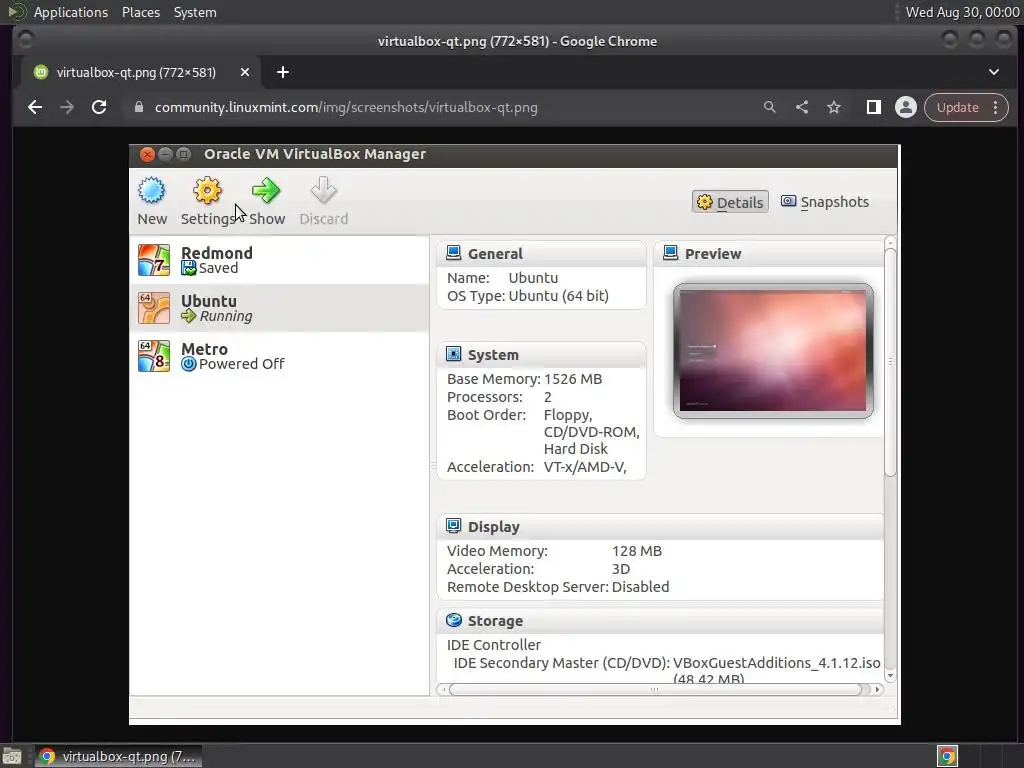The image size is (1024, 768).
Task: Click the Display section header
Action: (x=660, y=526)
